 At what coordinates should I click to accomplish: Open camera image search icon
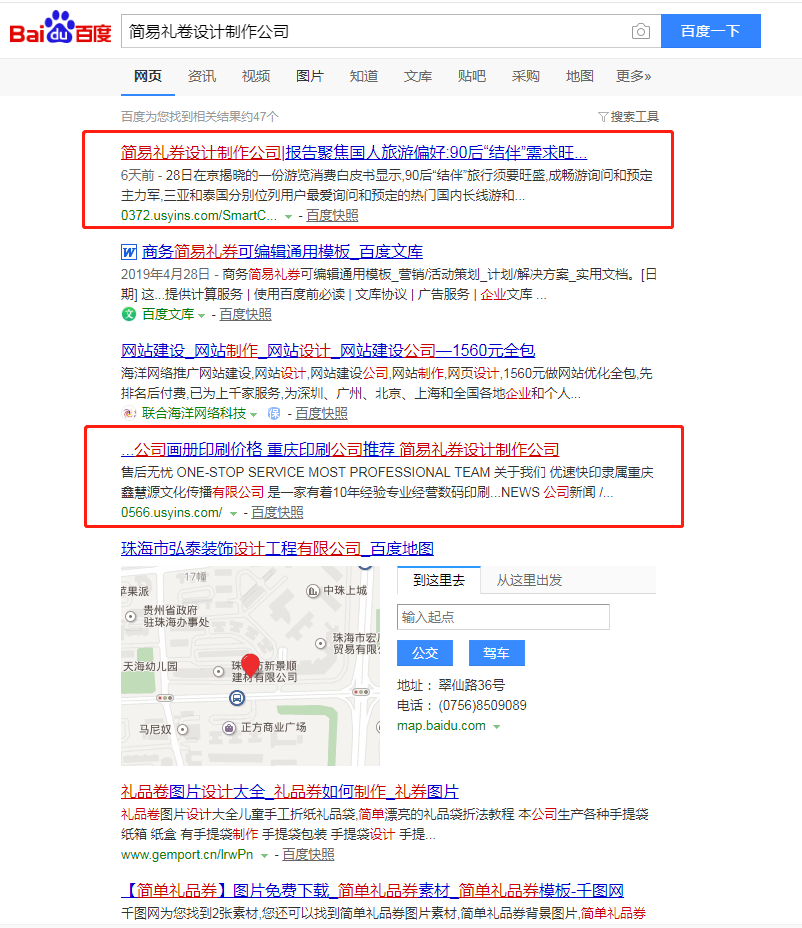(640, 31)
